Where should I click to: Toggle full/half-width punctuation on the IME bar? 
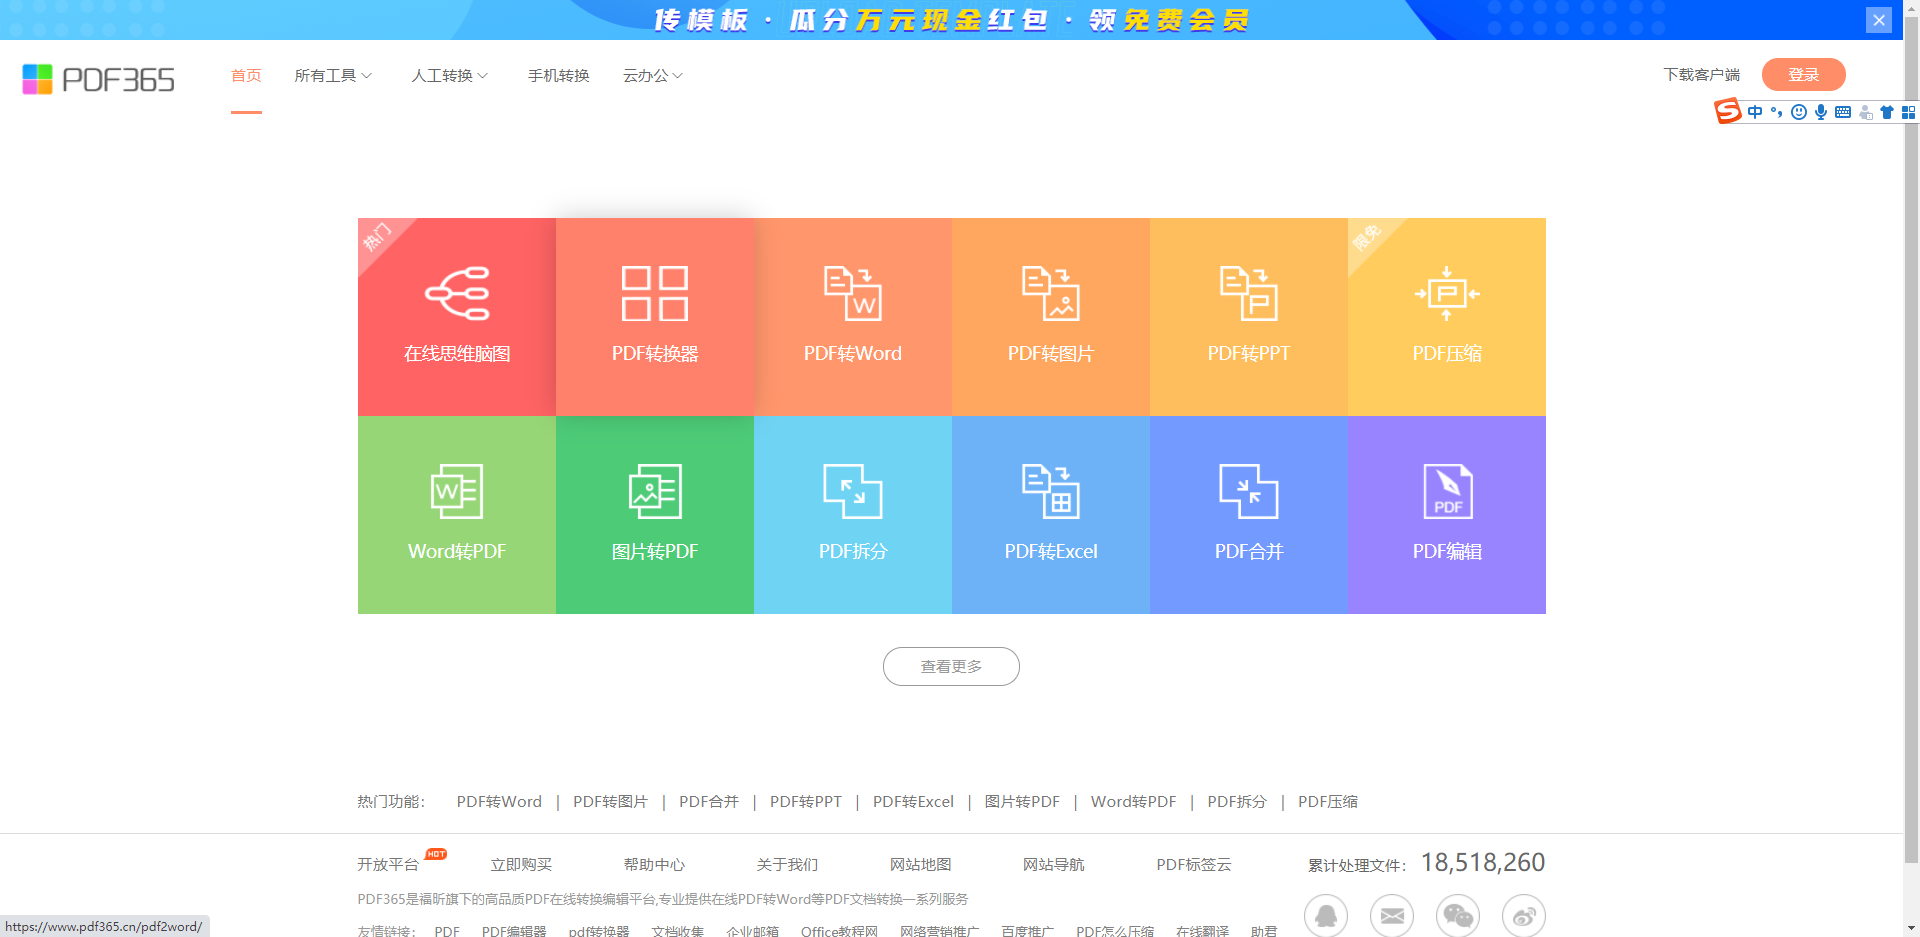(x=1777, y=112)
